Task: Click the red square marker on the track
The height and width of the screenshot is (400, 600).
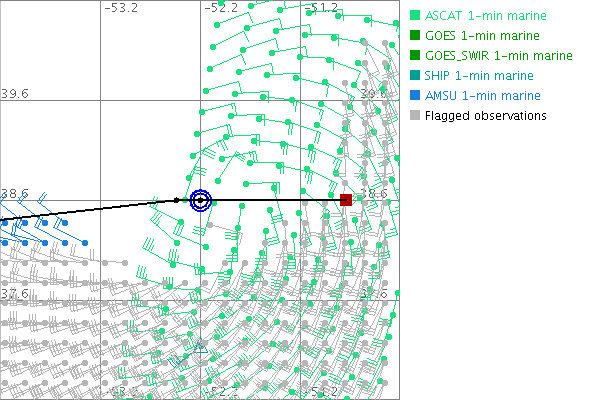Action: tap(346, 200)
